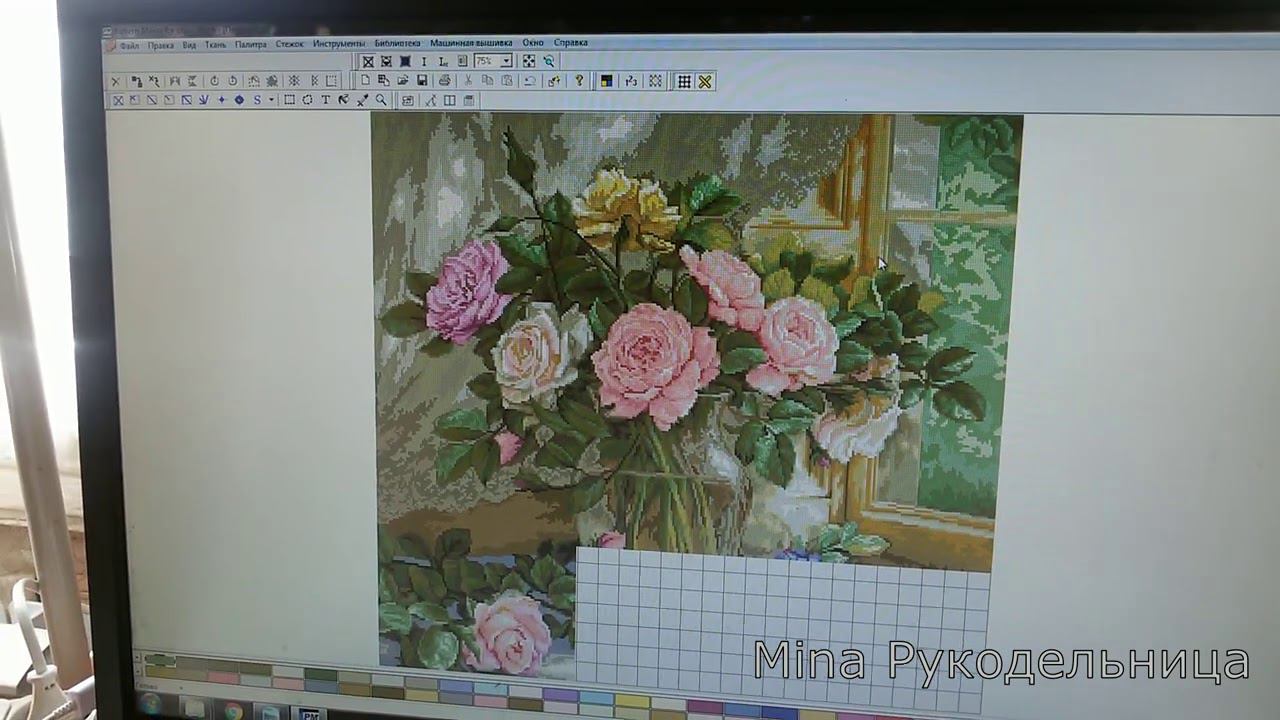Click the yellow question mark Help icon

(x=578, y=80)
